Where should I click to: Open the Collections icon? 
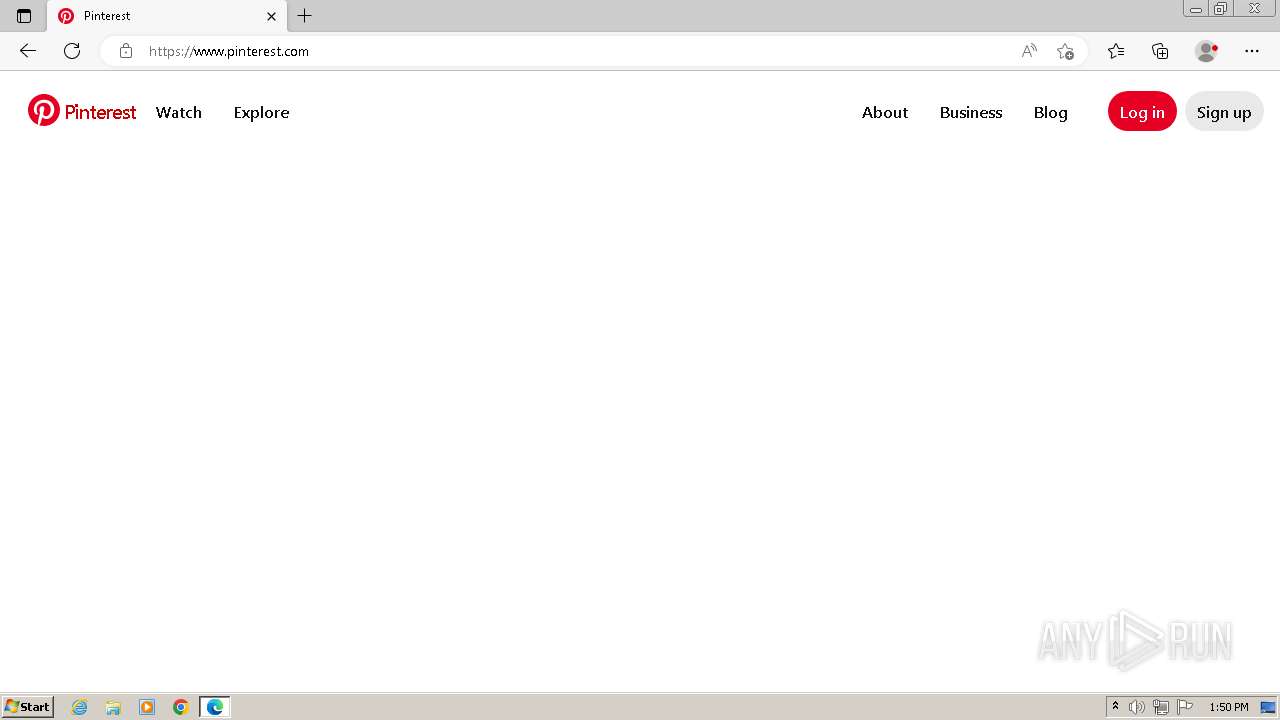point(1160,51)
